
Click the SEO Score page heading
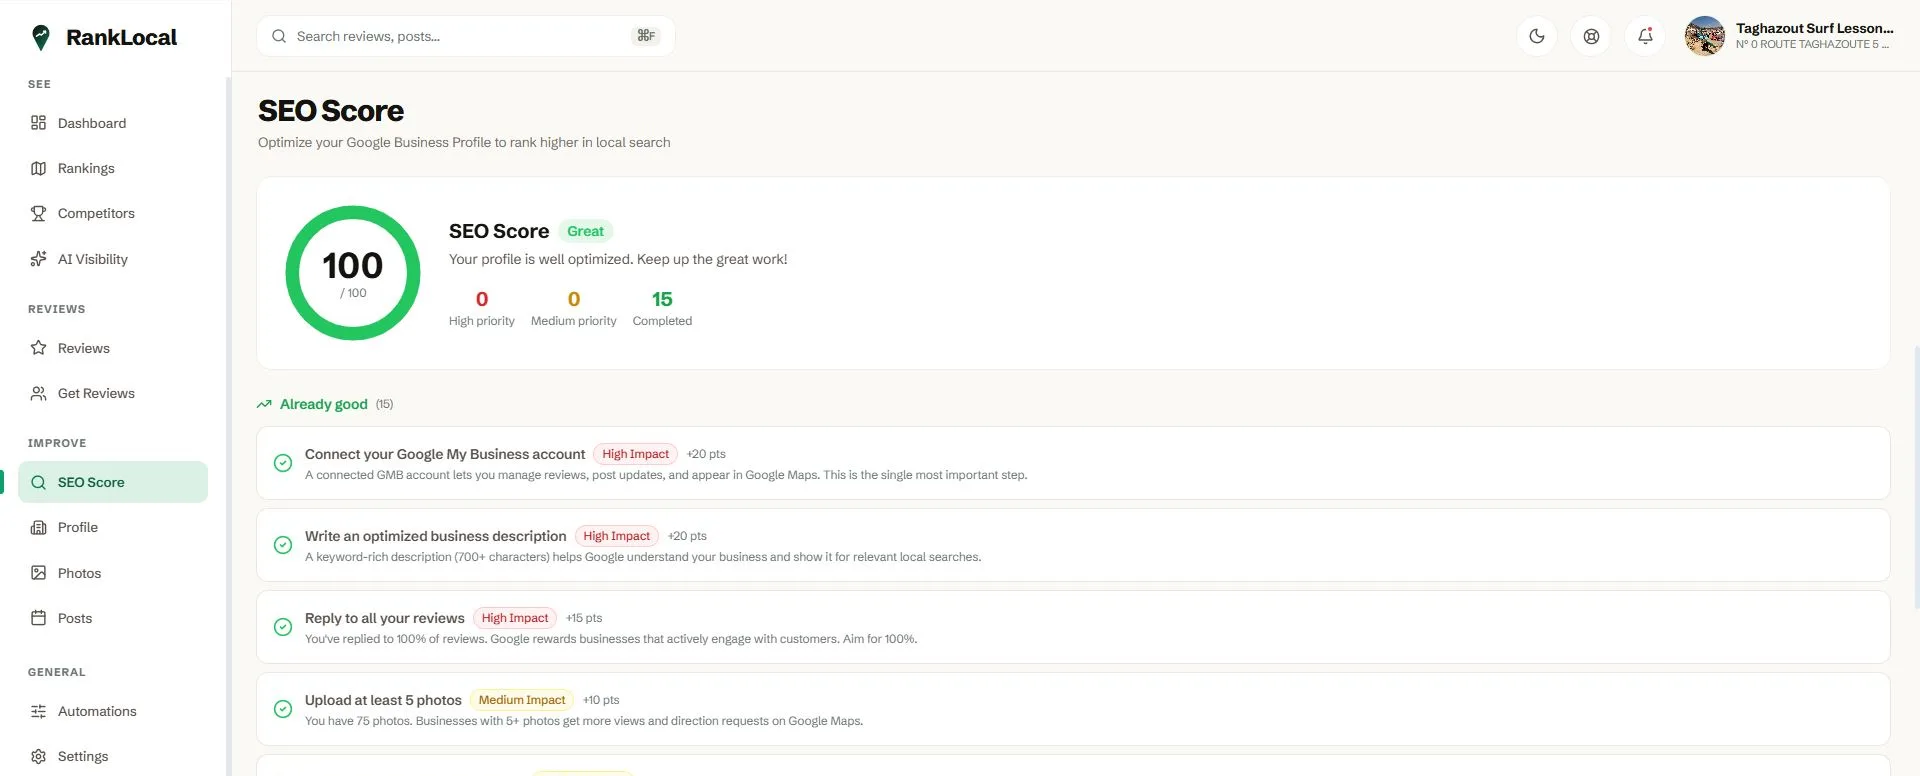coord(331,111)
